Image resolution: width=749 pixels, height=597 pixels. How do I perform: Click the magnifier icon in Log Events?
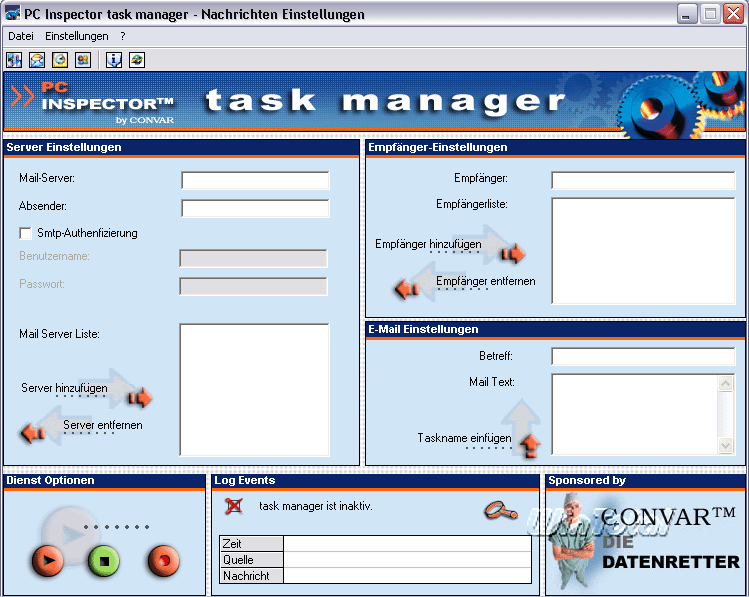tap(501, 510)
